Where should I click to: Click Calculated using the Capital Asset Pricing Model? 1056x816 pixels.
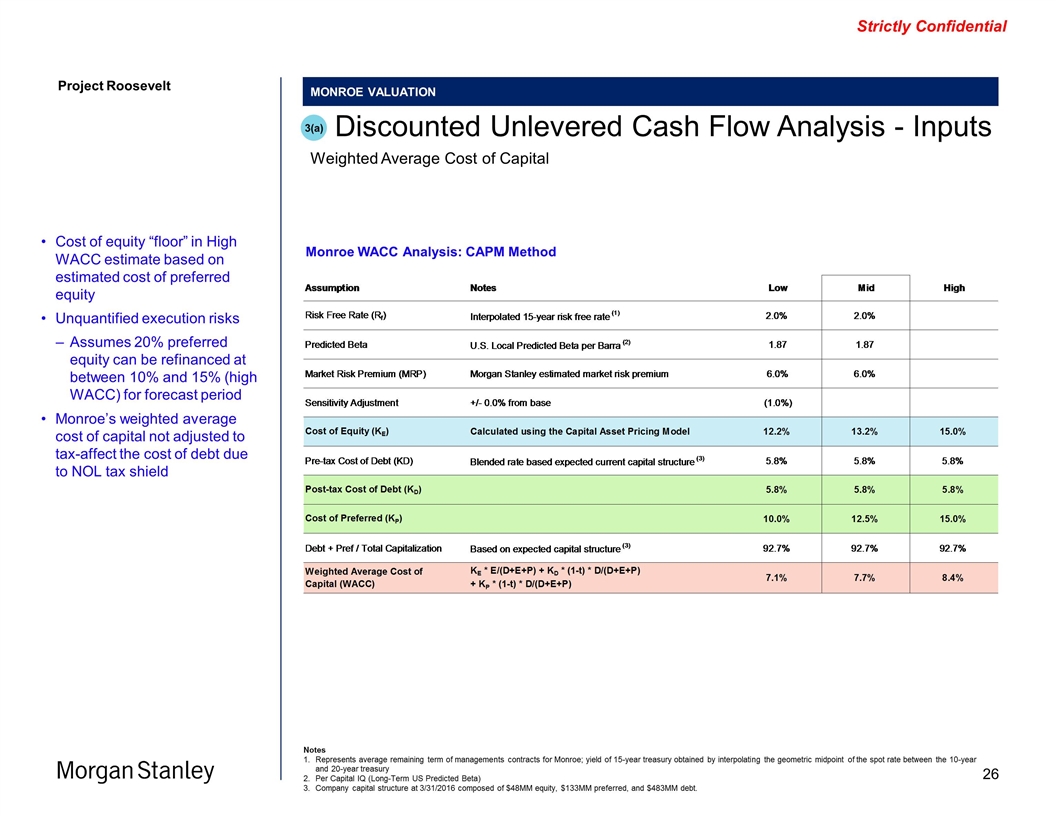(580, 431)
